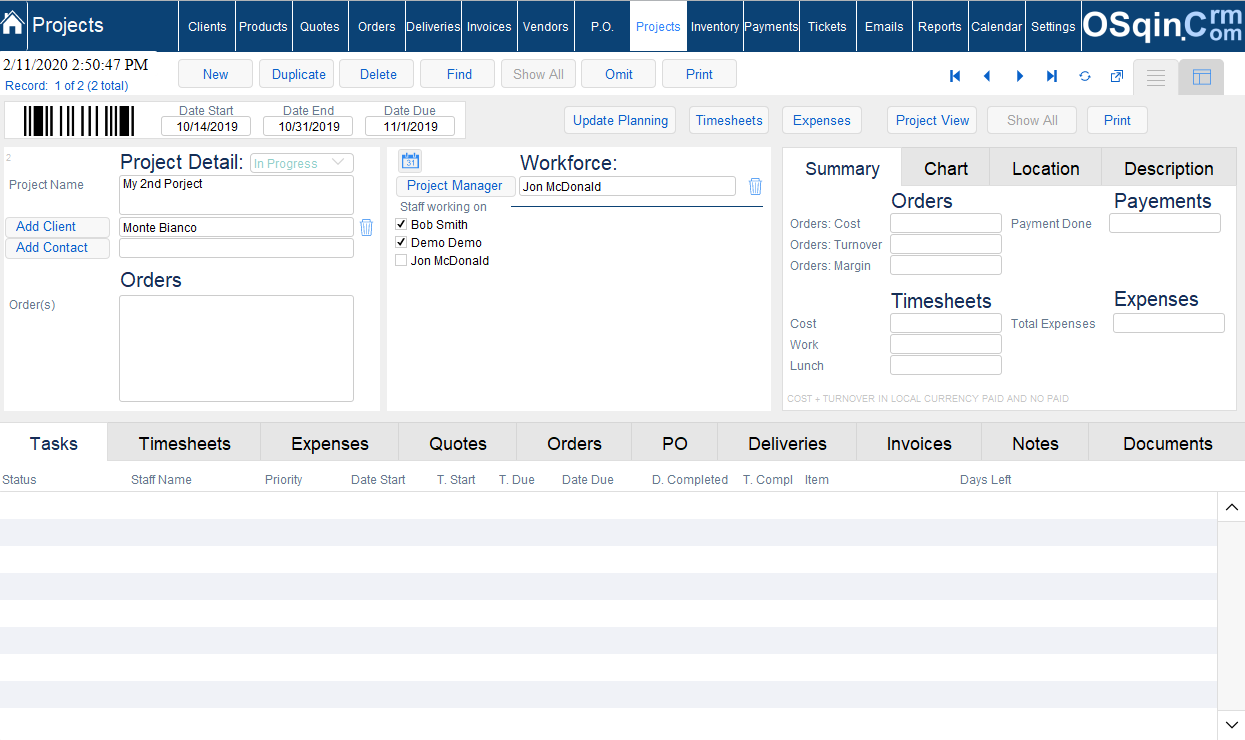Click Date Start field 10/14/2019
The image size is (1245, 740).
(206, 126)
